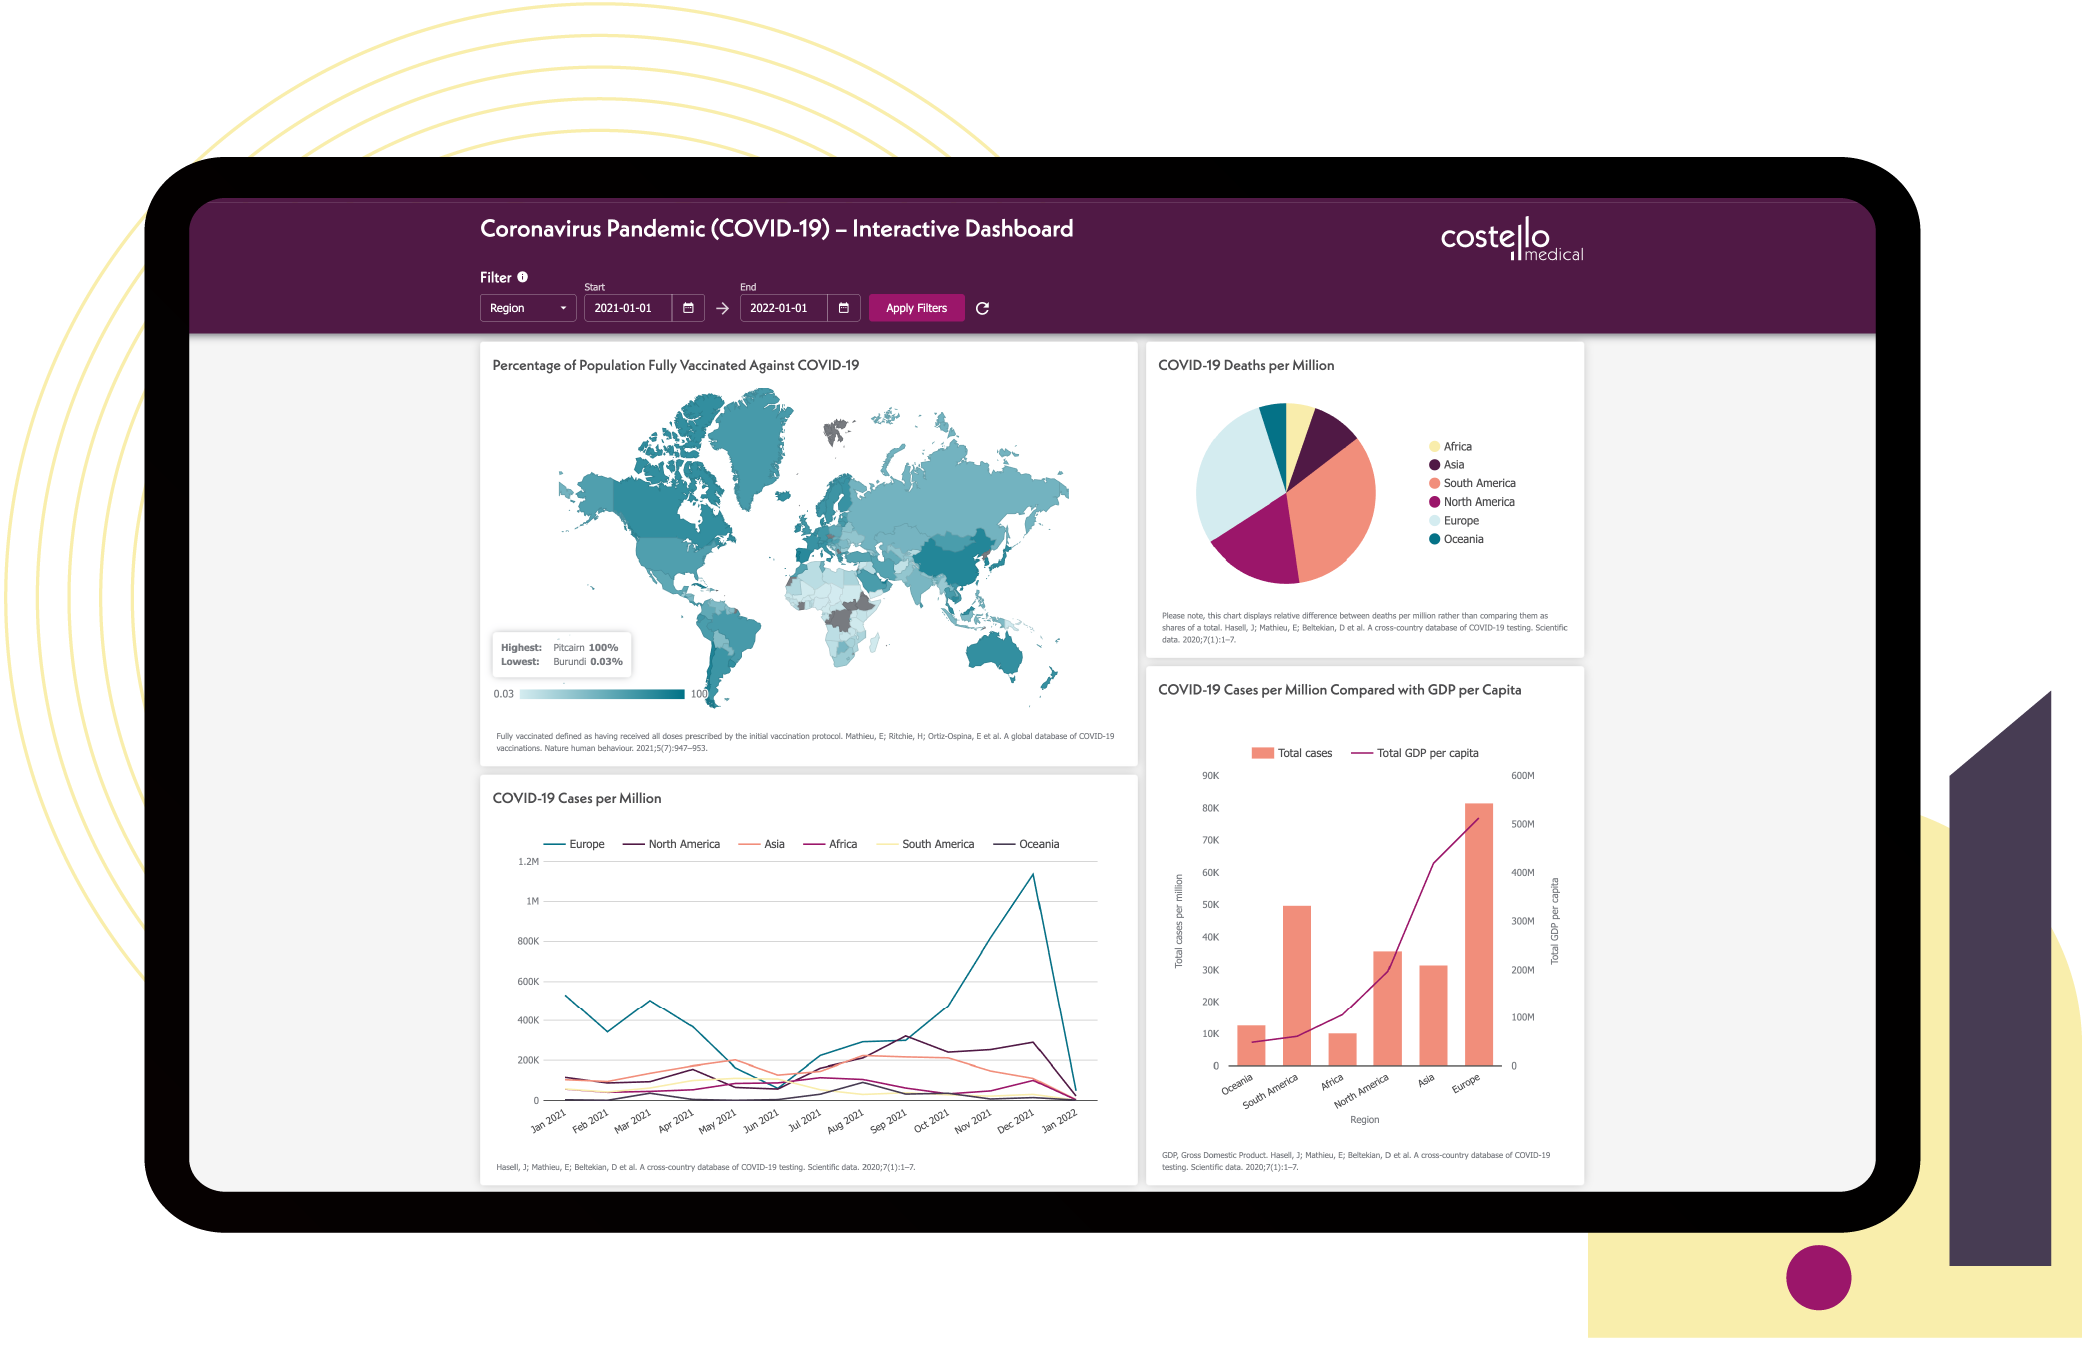Toggle Africa in the deaths pie legend

(1456, 447)
